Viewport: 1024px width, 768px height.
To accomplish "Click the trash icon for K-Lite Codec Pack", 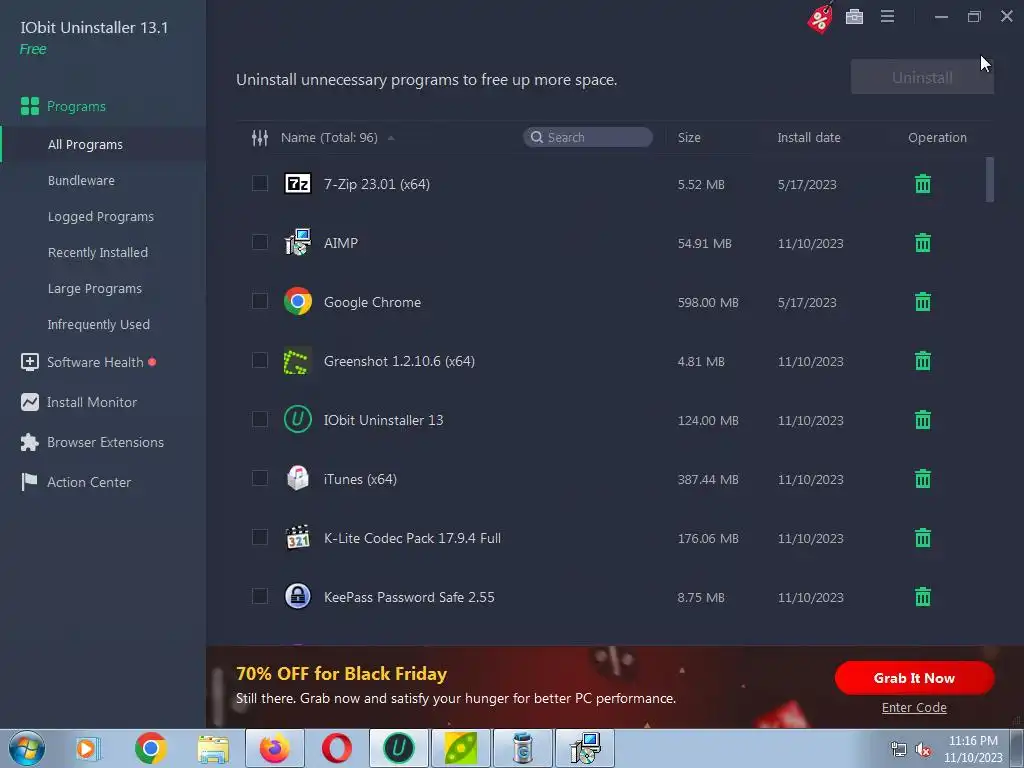I will point(922,538).
